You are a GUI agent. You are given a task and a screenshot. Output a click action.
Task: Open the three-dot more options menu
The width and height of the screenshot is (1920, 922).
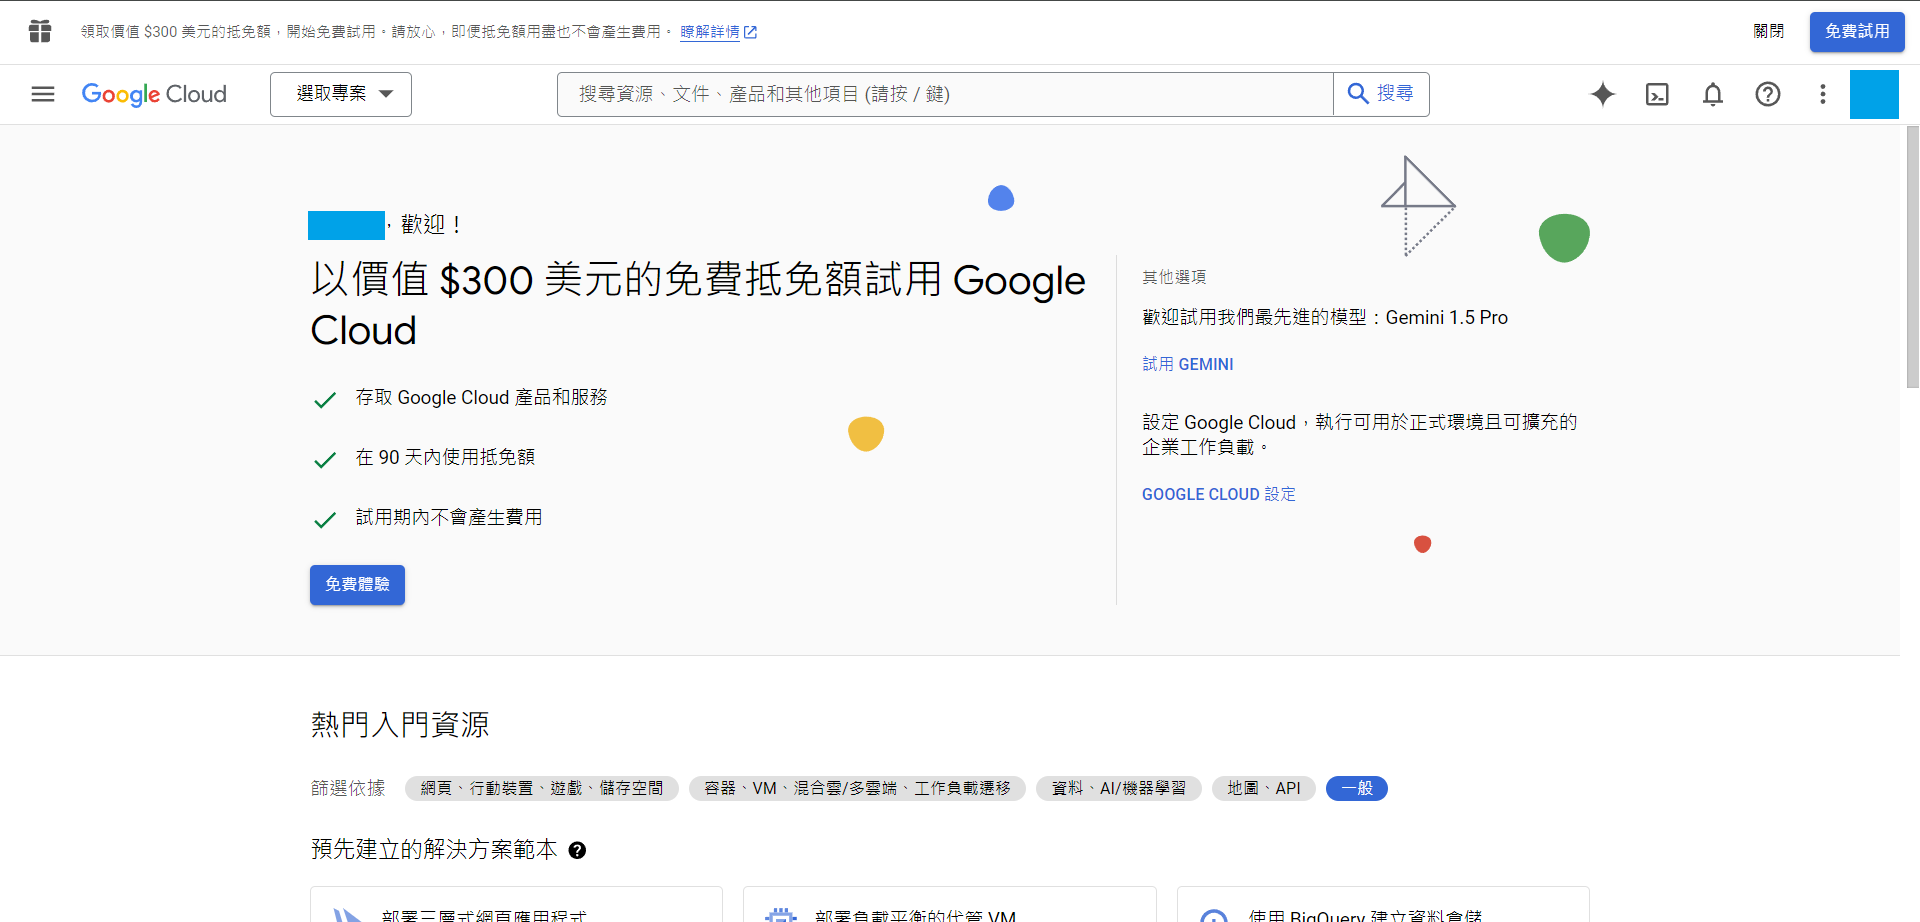1823,94
